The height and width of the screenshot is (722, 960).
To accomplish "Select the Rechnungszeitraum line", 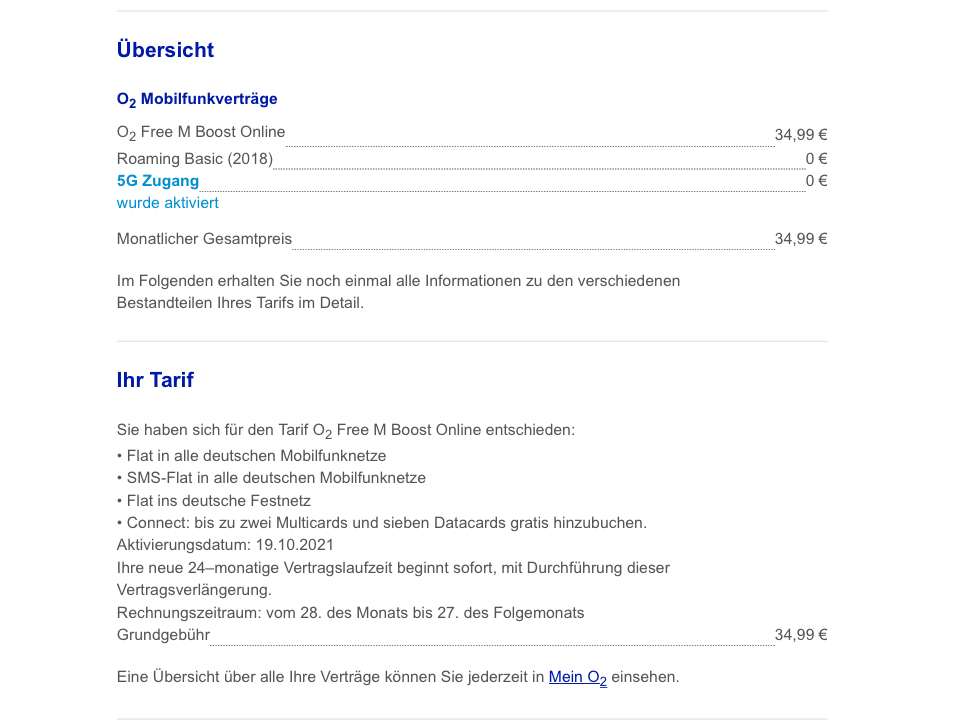I will (x=351, y=613).
